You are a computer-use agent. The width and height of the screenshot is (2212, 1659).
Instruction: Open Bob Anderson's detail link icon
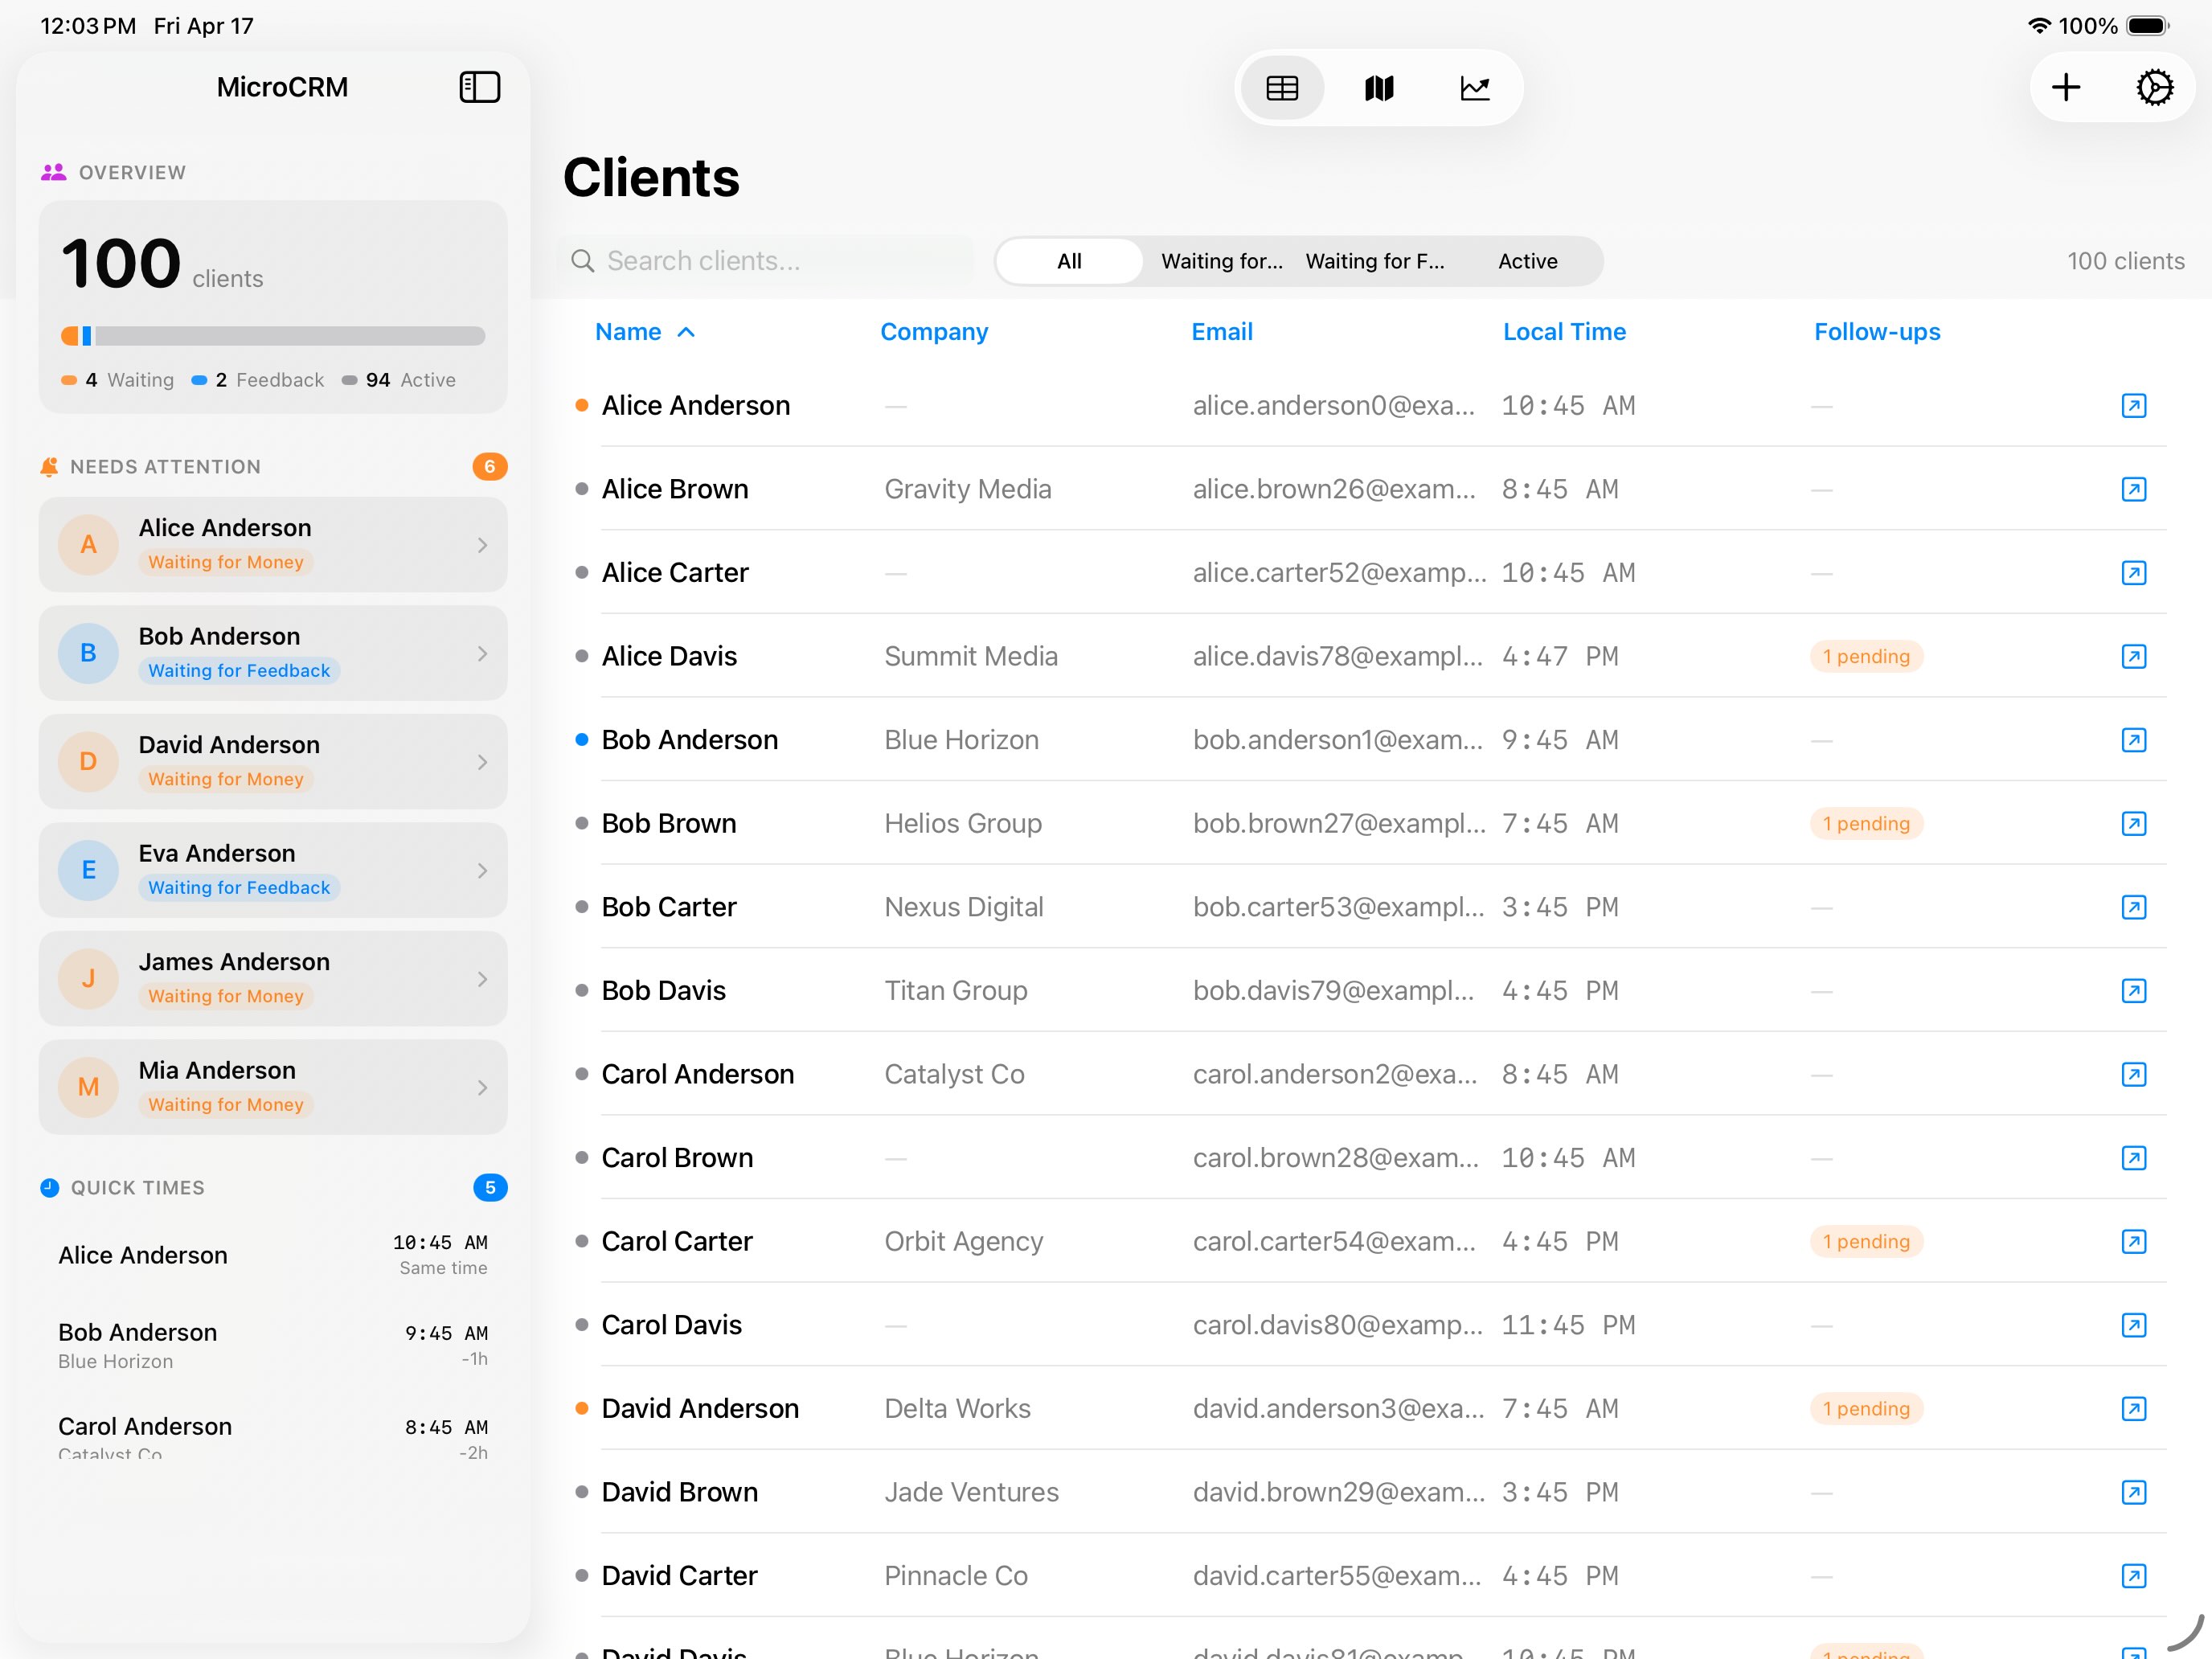click(2133, 740)
